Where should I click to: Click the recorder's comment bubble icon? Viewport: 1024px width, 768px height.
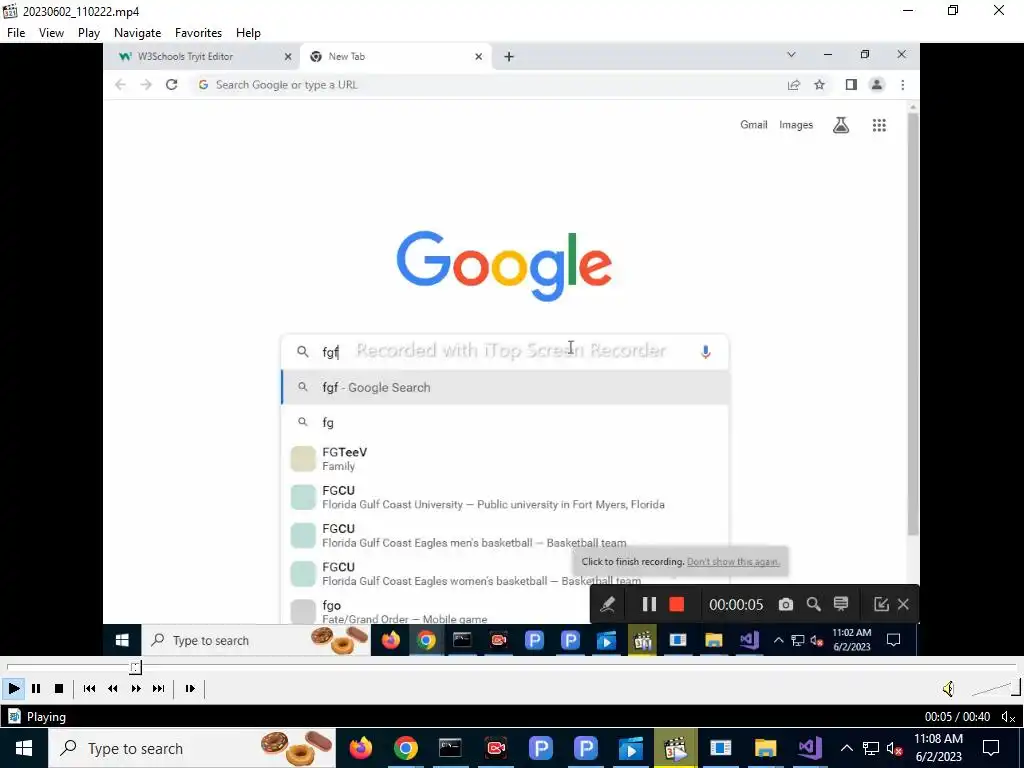click(x=840, y=604)
